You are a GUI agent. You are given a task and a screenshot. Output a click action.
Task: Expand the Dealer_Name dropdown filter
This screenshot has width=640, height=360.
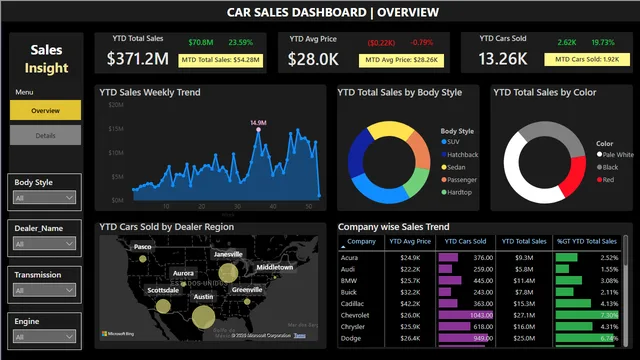(x=44, y=244)
